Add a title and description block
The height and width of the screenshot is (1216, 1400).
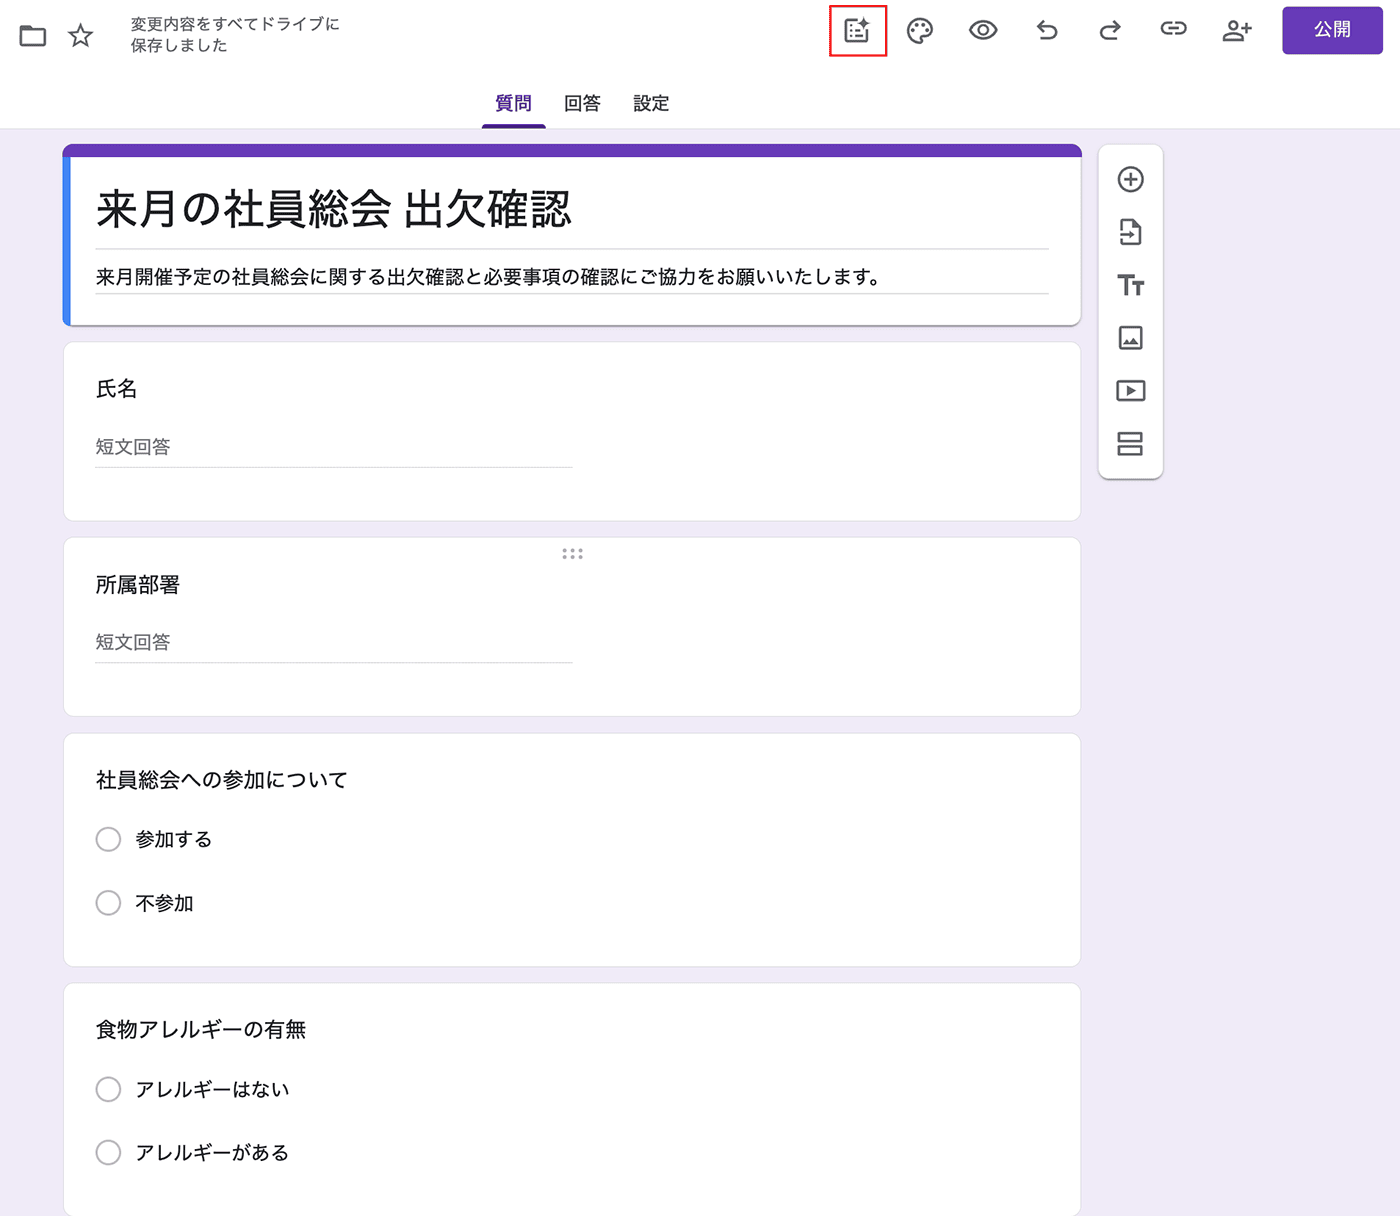pos(1130,286)
